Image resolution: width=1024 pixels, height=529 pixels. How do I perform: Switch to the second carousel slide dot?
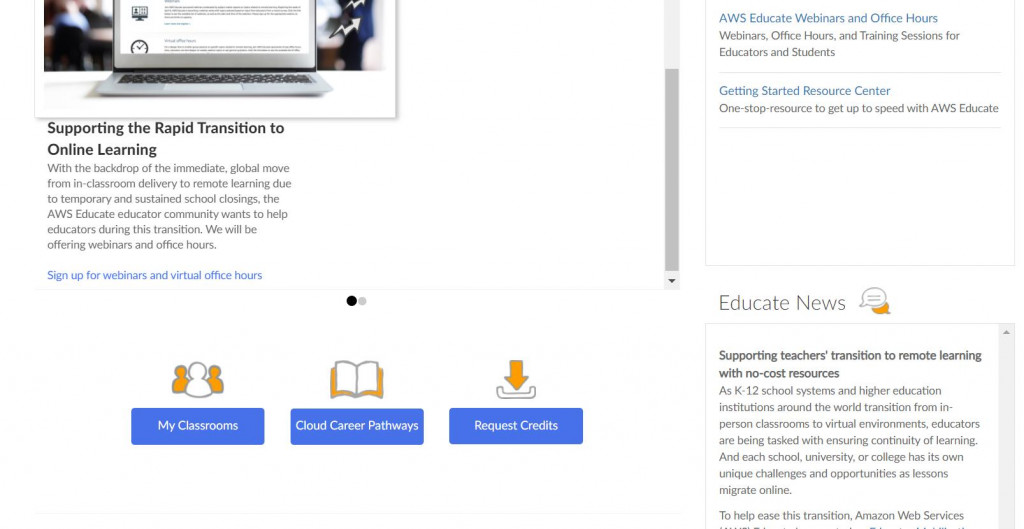[362, 301]
